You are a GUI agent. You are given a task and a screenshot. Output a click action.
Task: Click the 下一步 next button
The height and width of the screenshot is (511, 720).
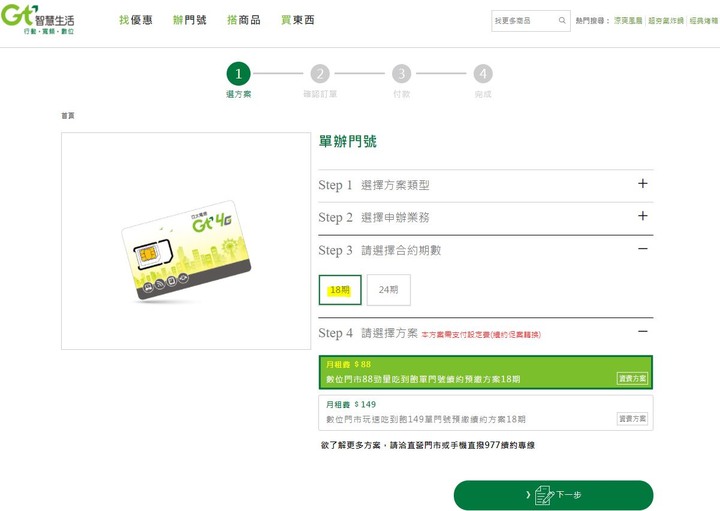[x=553, y=495]
